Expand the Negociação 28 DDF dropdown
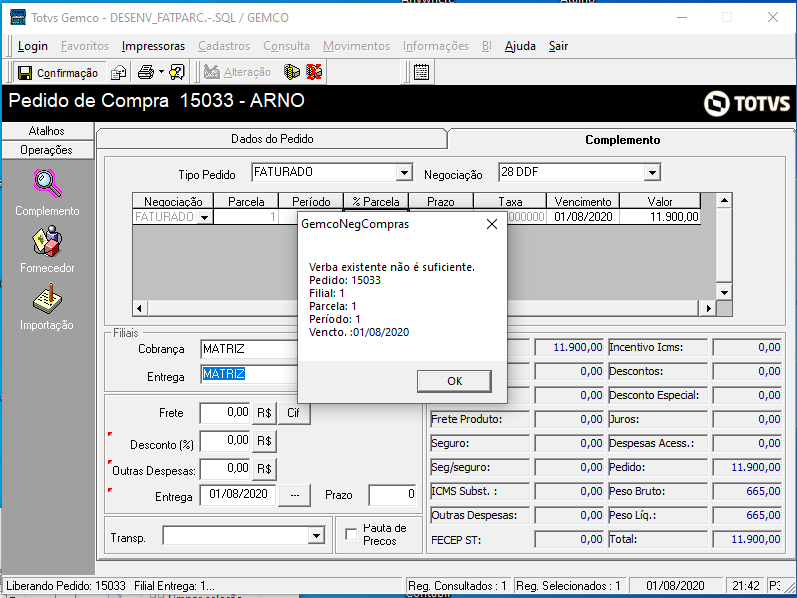 click(x=652, y=173)
